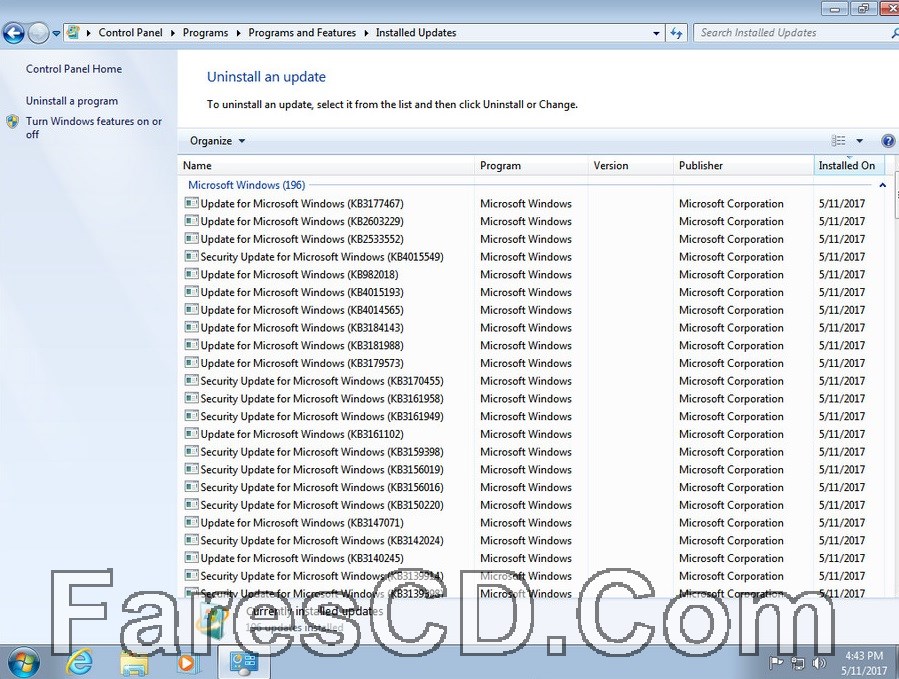Click the icon of update KB2603229
Viewport: 899px width, 679px height.
point(191,221)
